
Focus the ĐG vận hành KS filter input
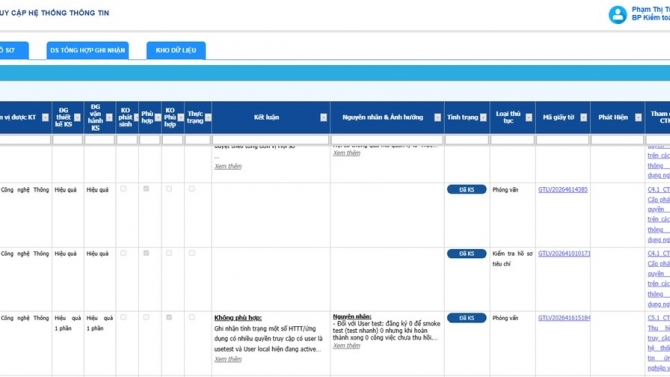(x=100, y=140)
